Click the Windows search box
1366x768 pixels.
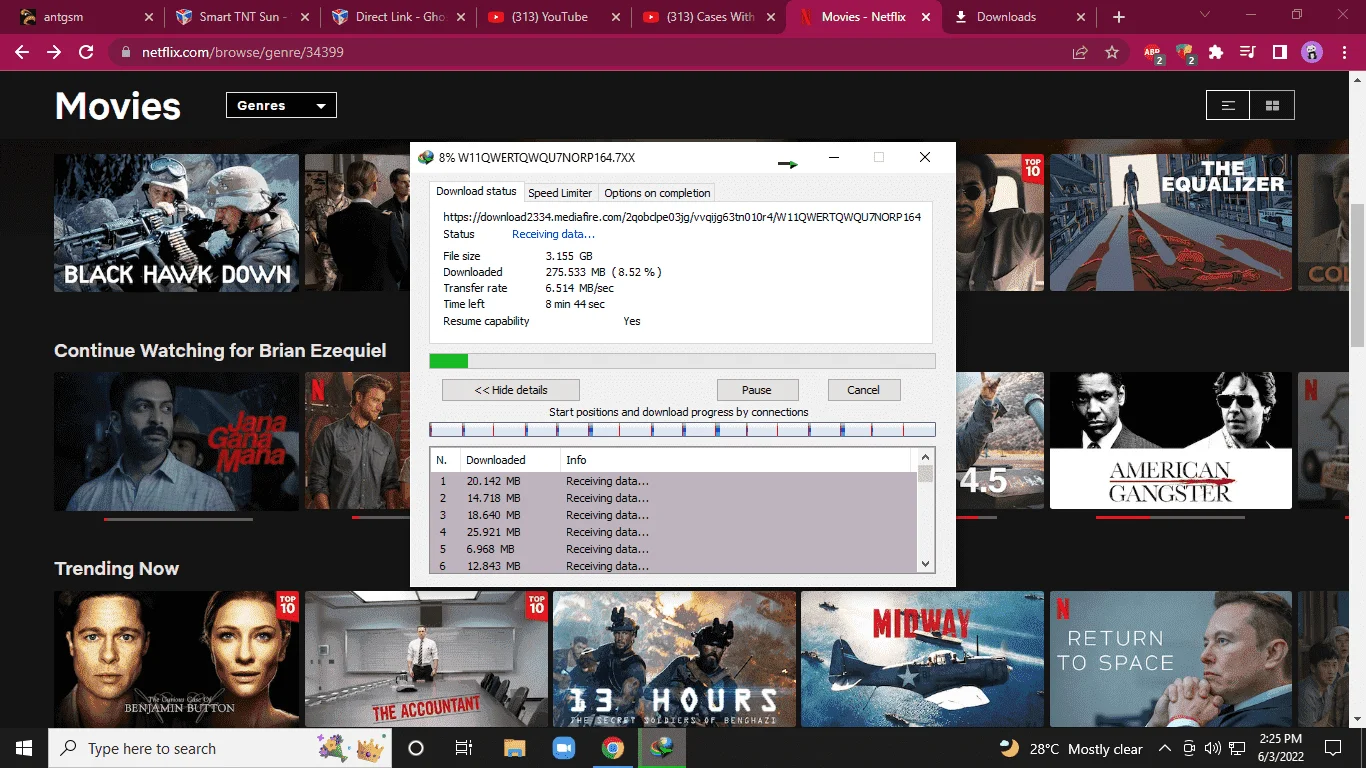(219, 748)
